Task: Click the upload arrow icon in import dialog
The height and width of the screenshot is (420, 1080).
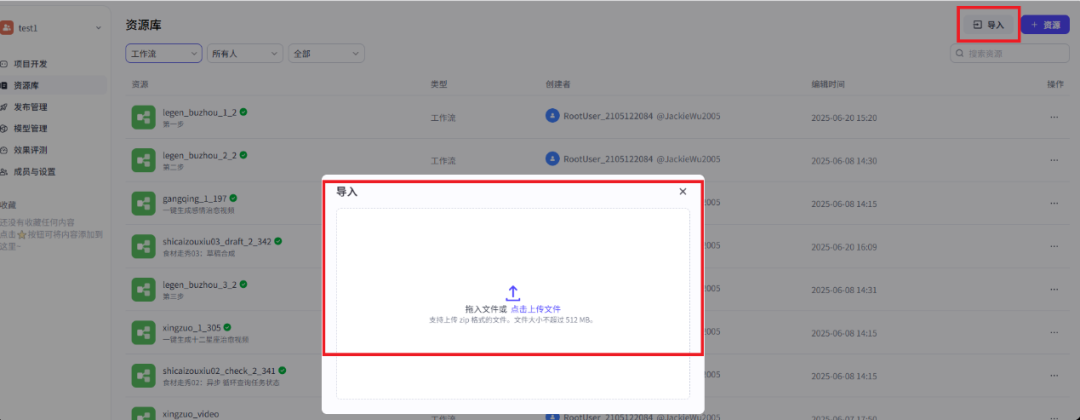Action: coord(512,293)
